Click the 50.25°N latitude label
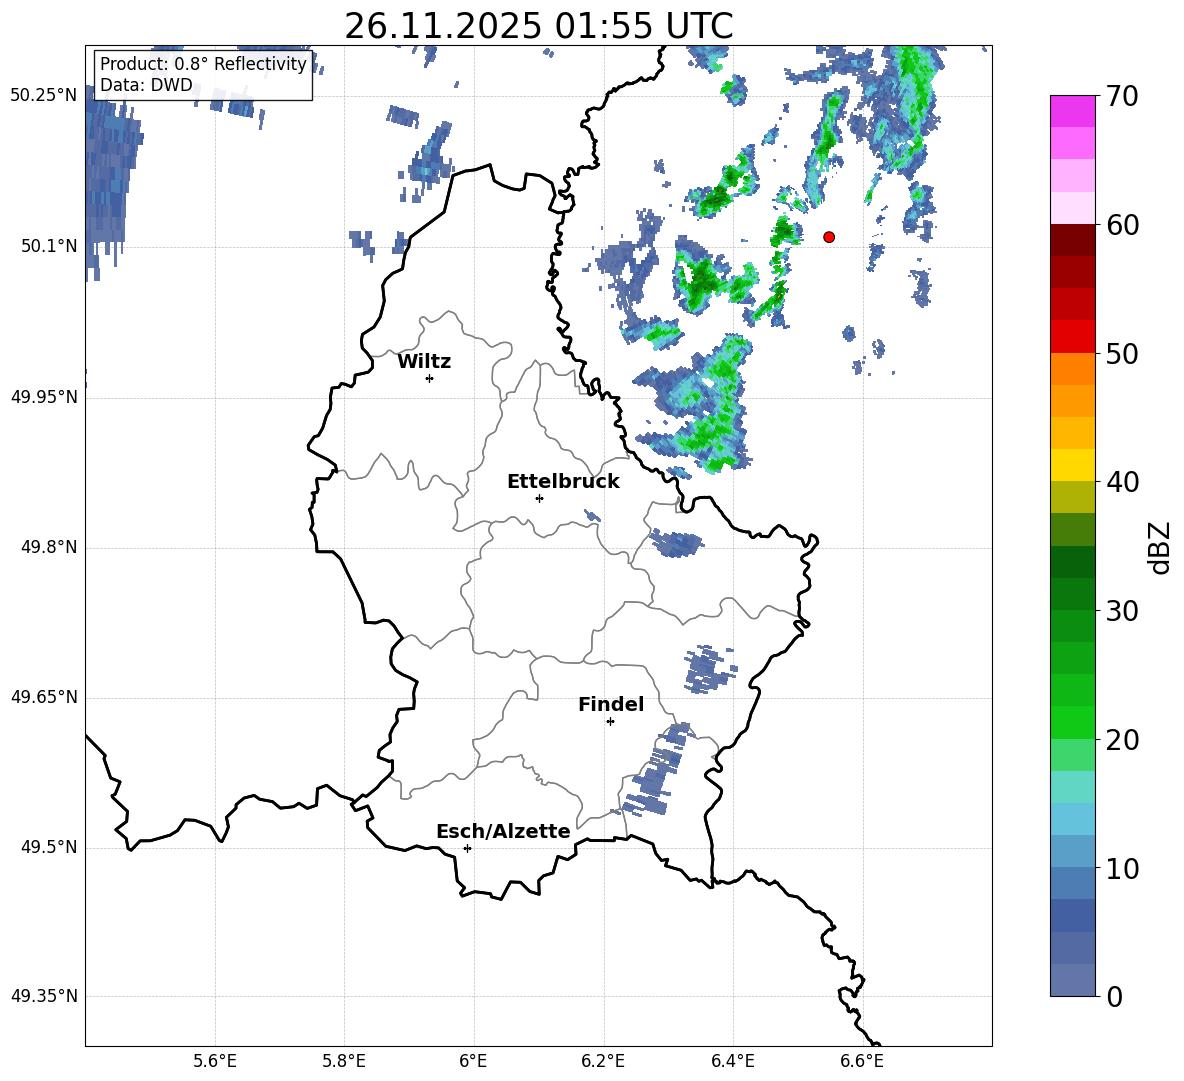 pyautogui.click(x=44, y=96)
